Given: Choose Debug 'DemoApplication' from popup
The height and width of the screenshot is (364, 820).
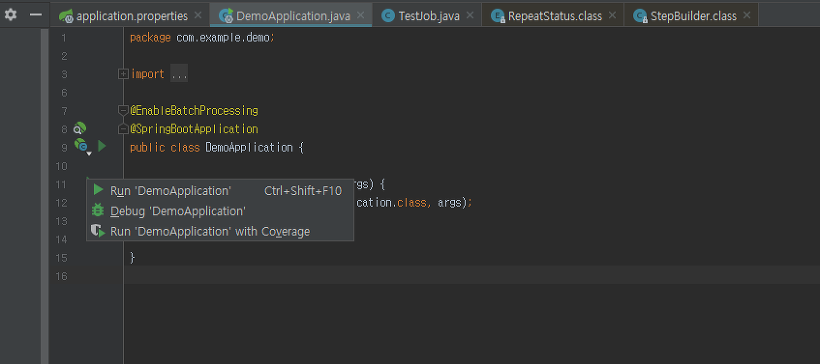Looking at the screenshot, I should point(220,211).
